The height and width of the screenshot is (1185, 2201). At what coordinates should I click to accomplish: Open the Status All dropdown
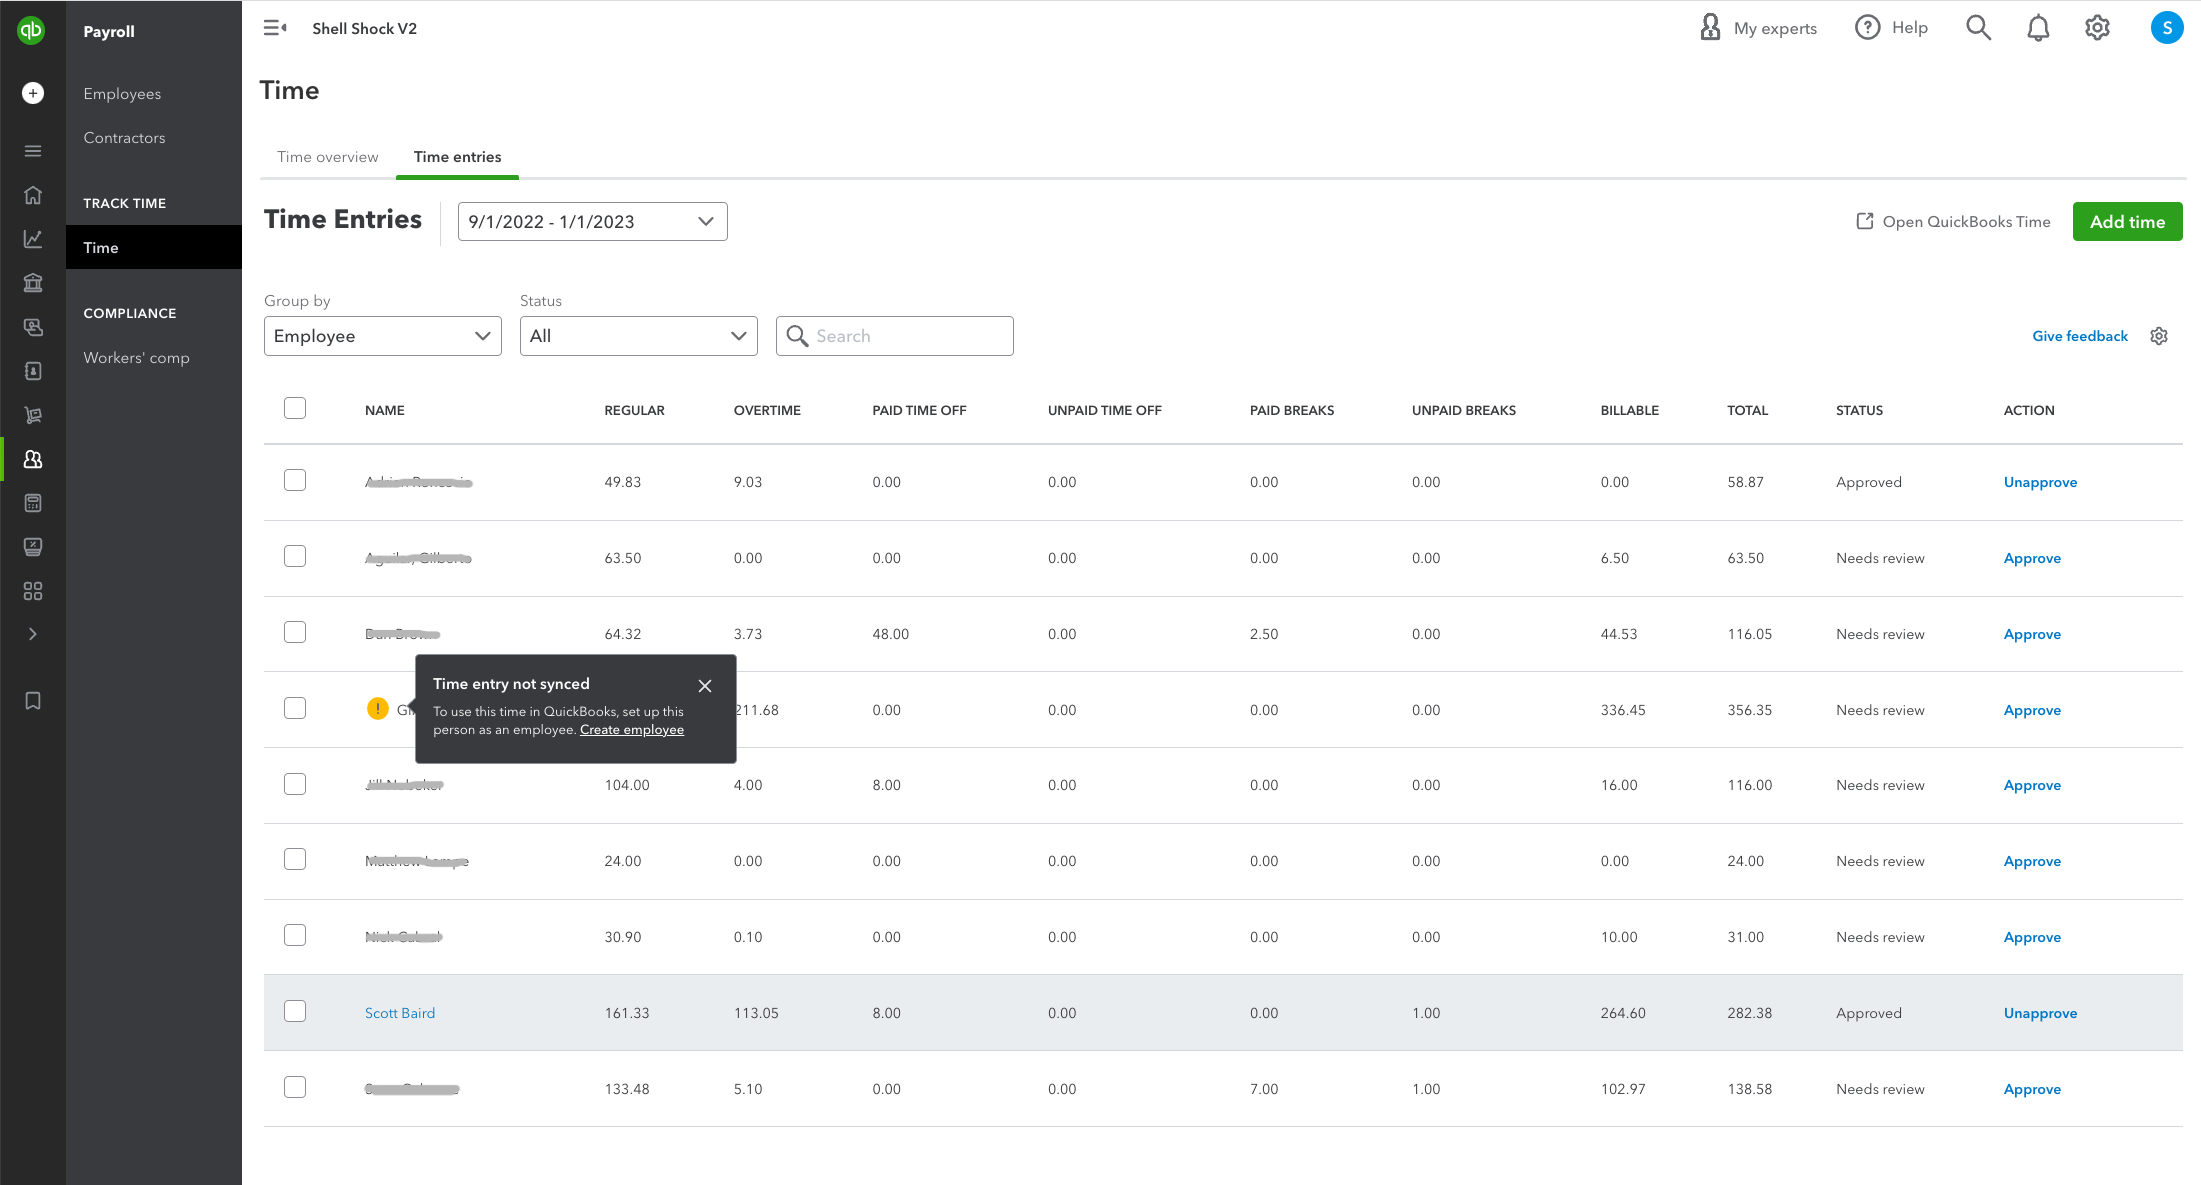point(638,336)
